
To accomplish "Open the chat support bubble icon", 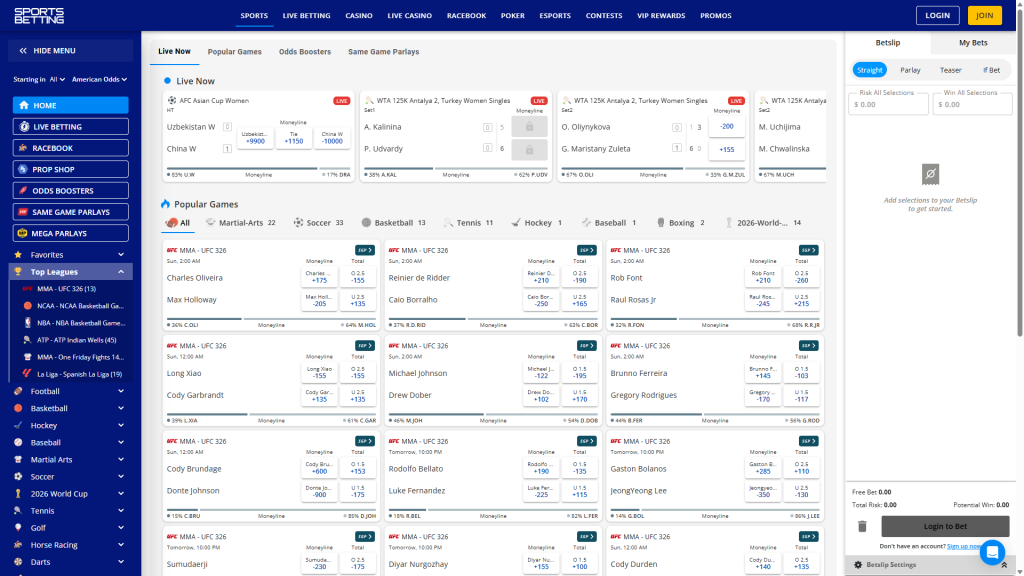I will [992, 552].
